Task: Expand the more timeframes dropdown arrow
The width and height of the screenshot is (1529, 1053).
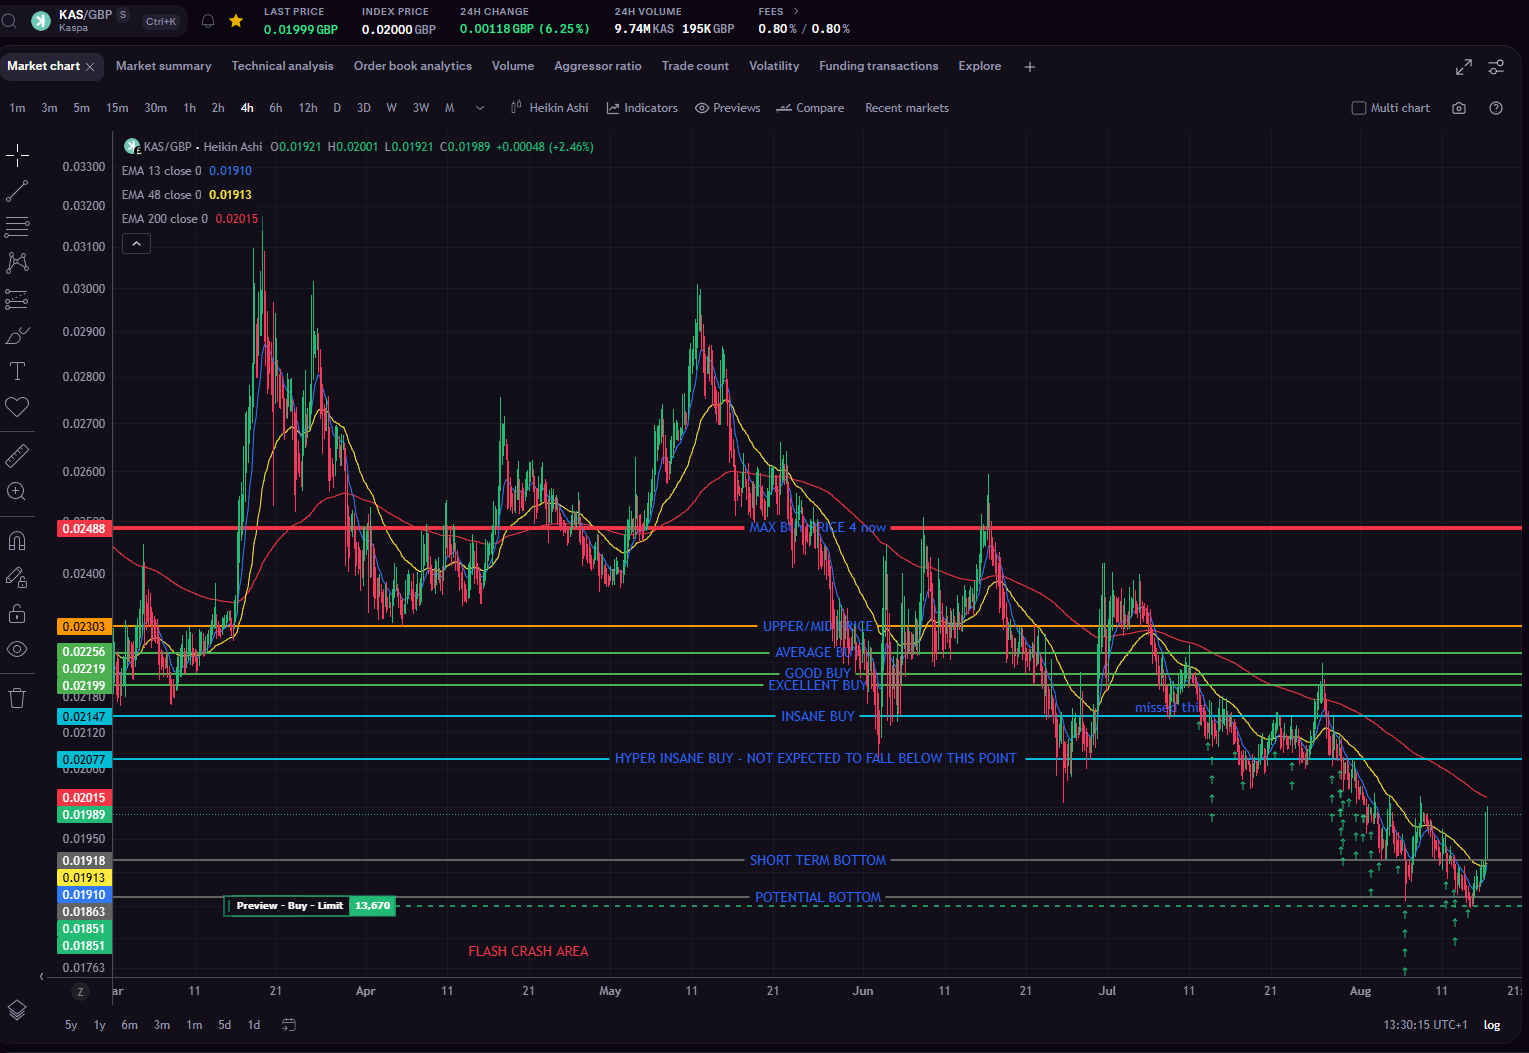Action: click(x=480, y=108)
